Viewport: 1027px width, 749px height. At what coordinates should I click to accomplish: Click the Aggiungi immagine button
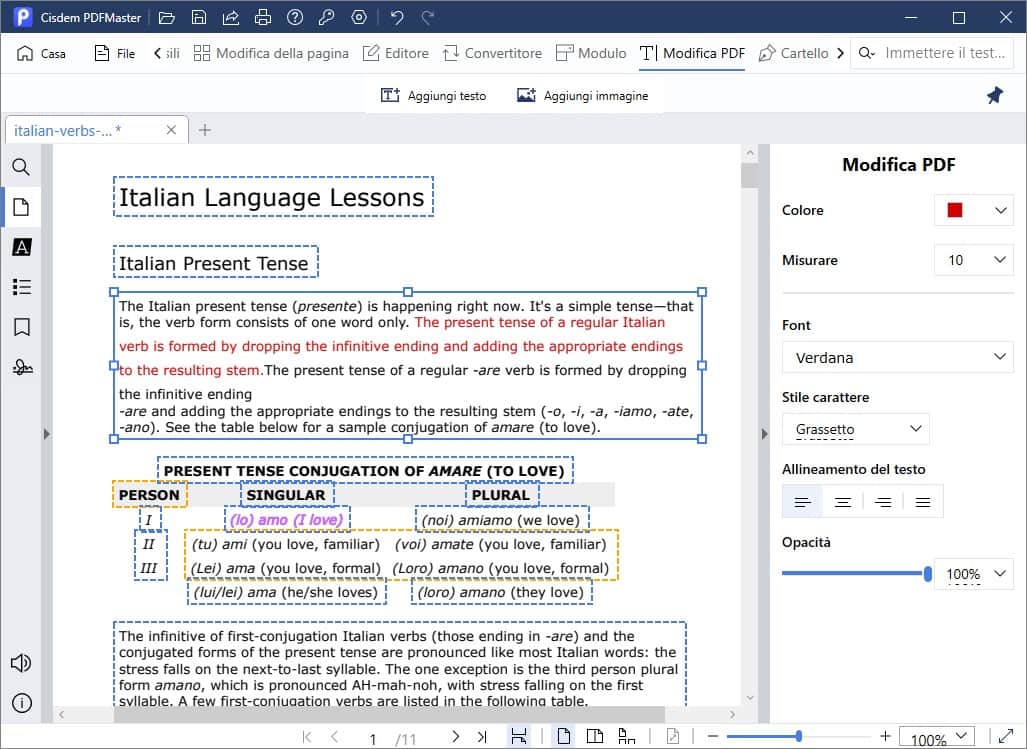[582, 95]
